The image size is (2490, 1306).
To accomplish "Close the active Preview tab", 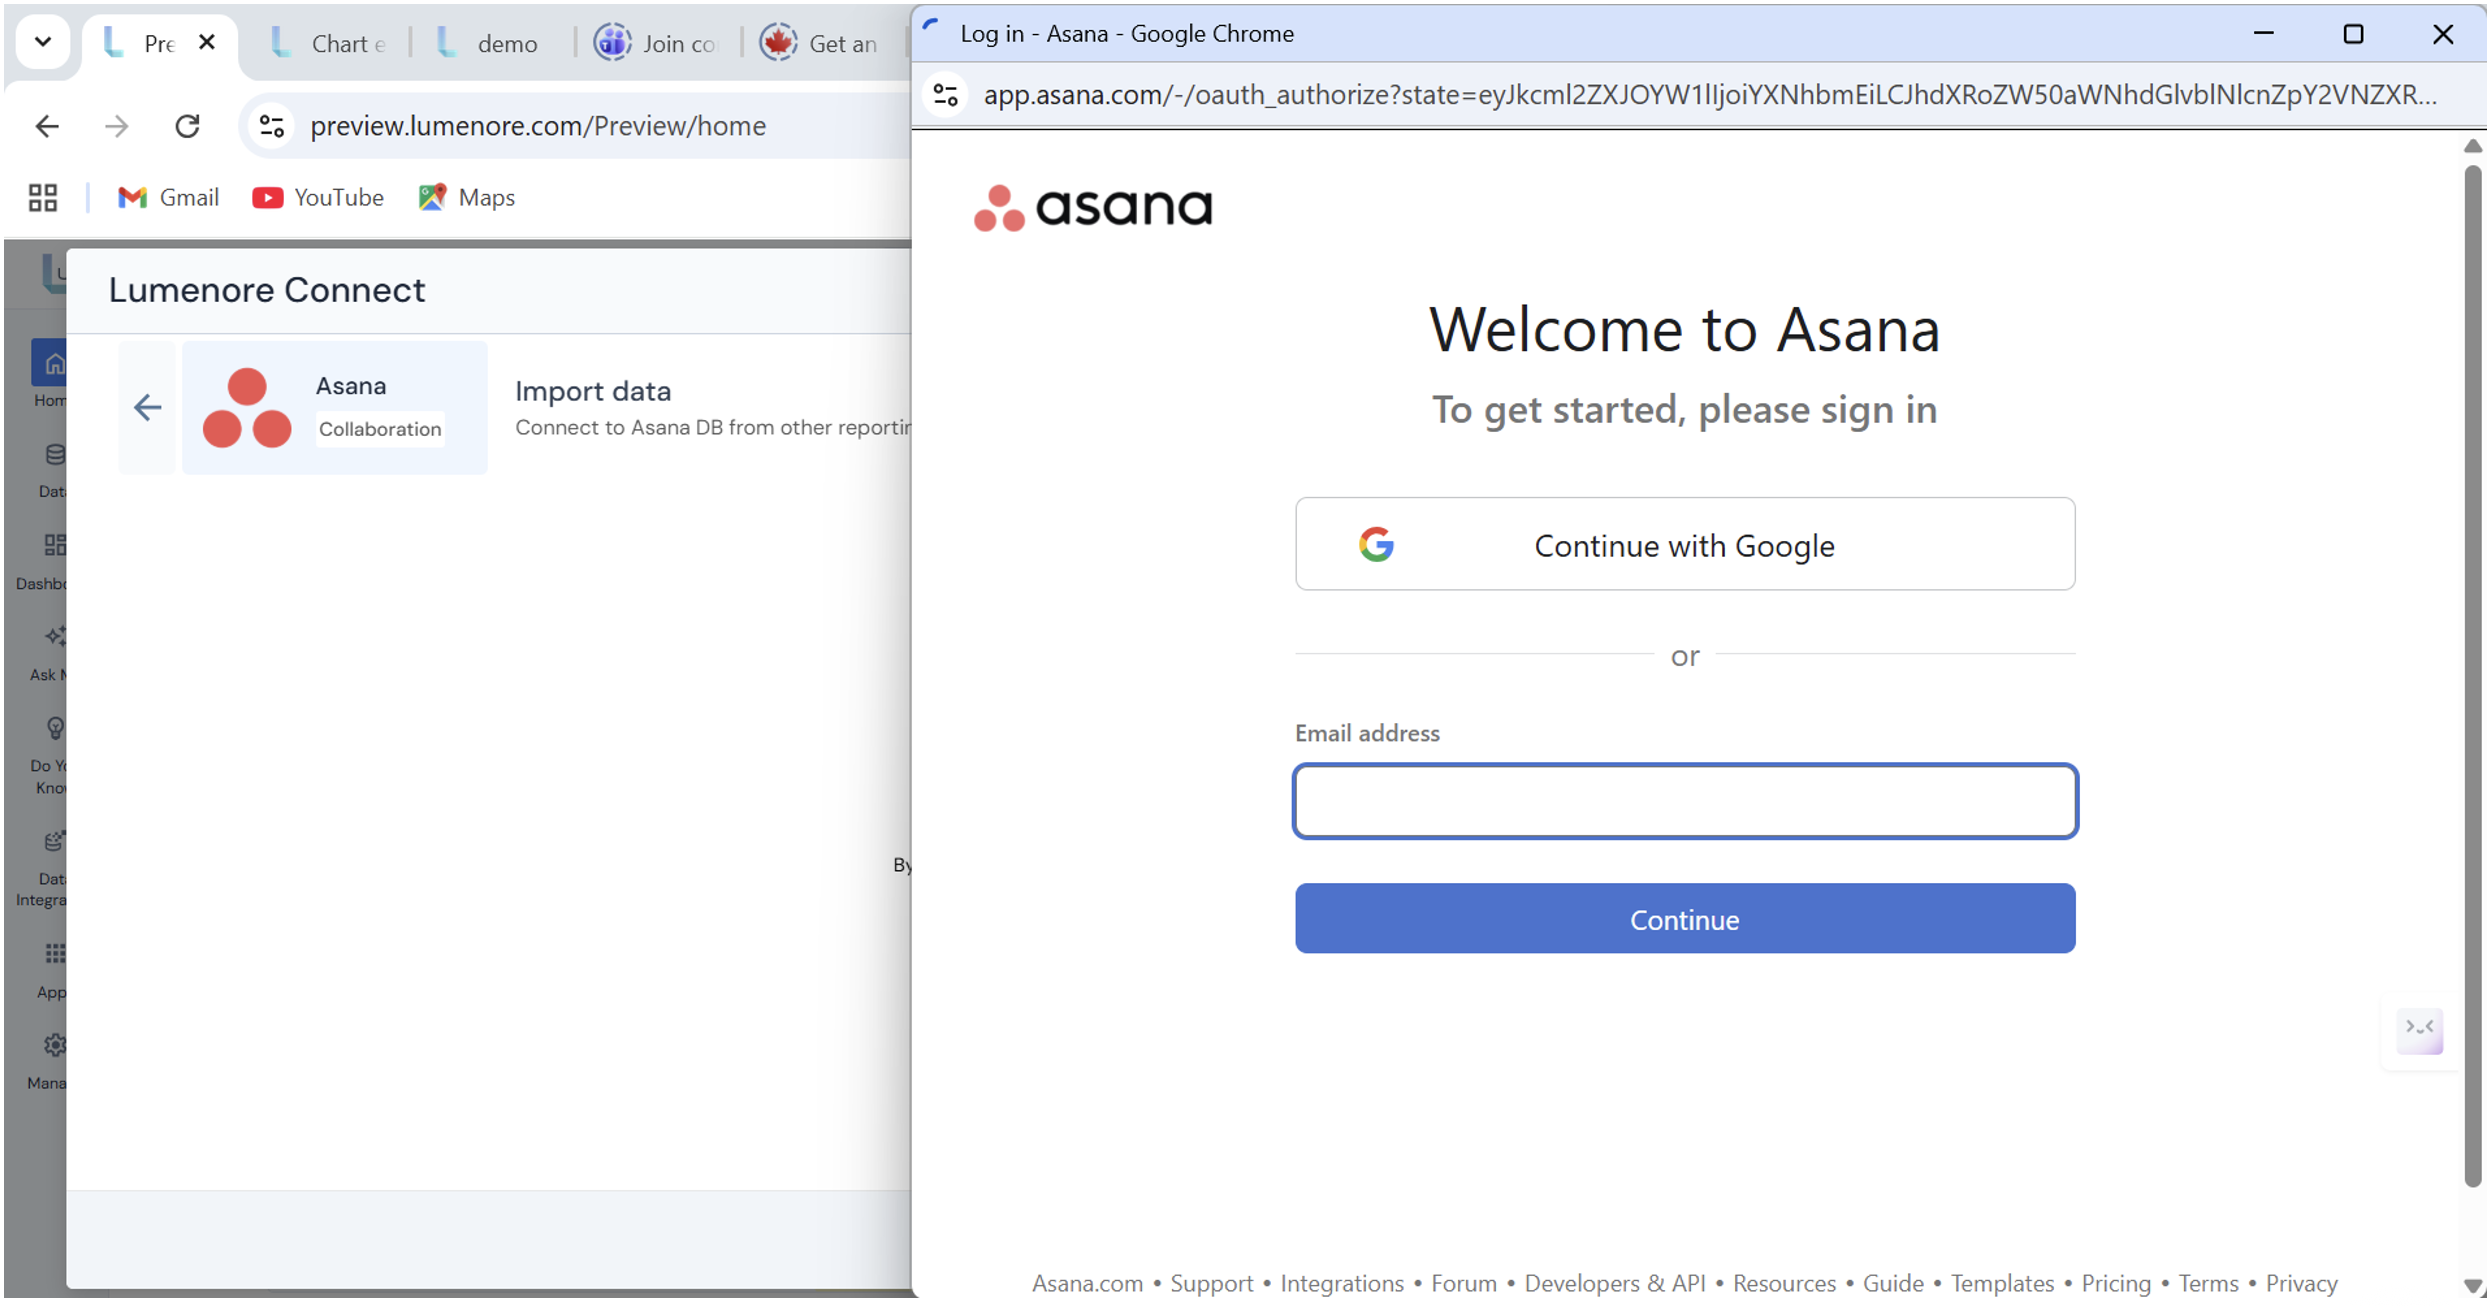I will point(207,42).
